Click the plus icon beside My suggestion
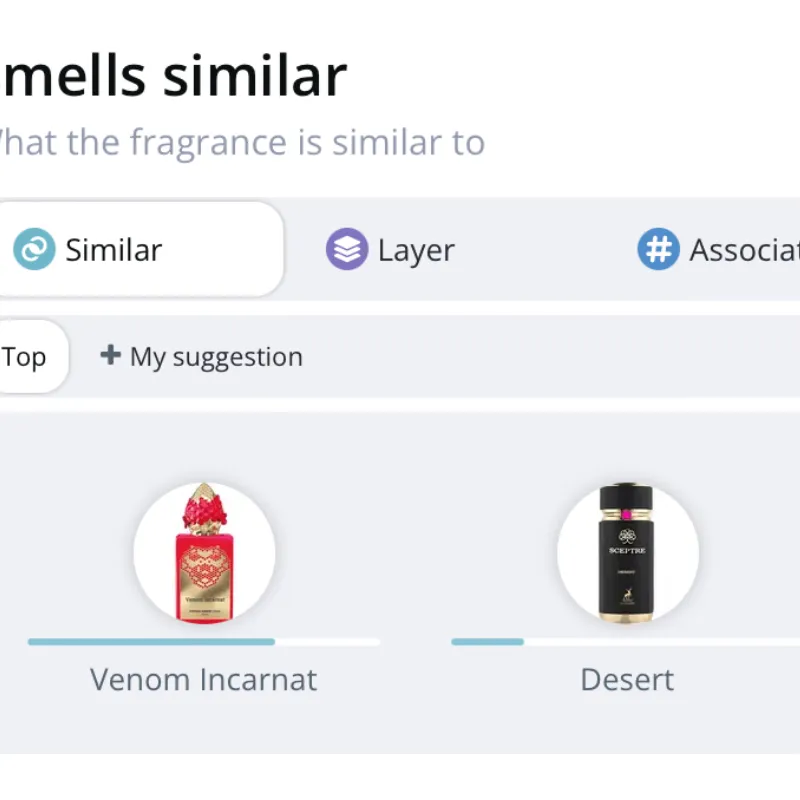 [x=110, y=355]
